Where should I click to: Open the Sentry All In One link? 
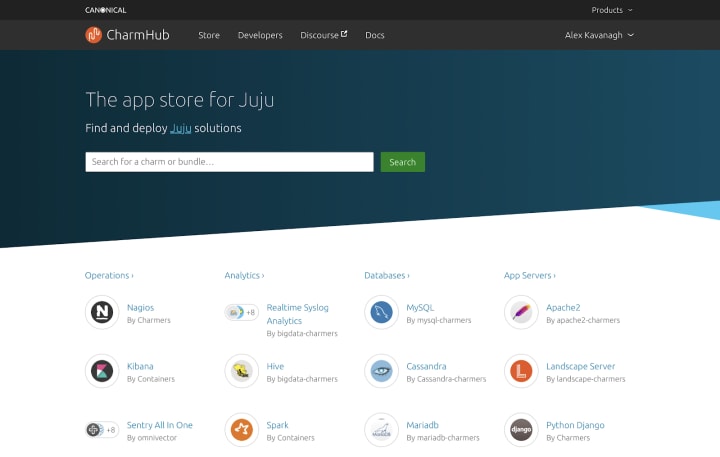(x=160, y=425)
